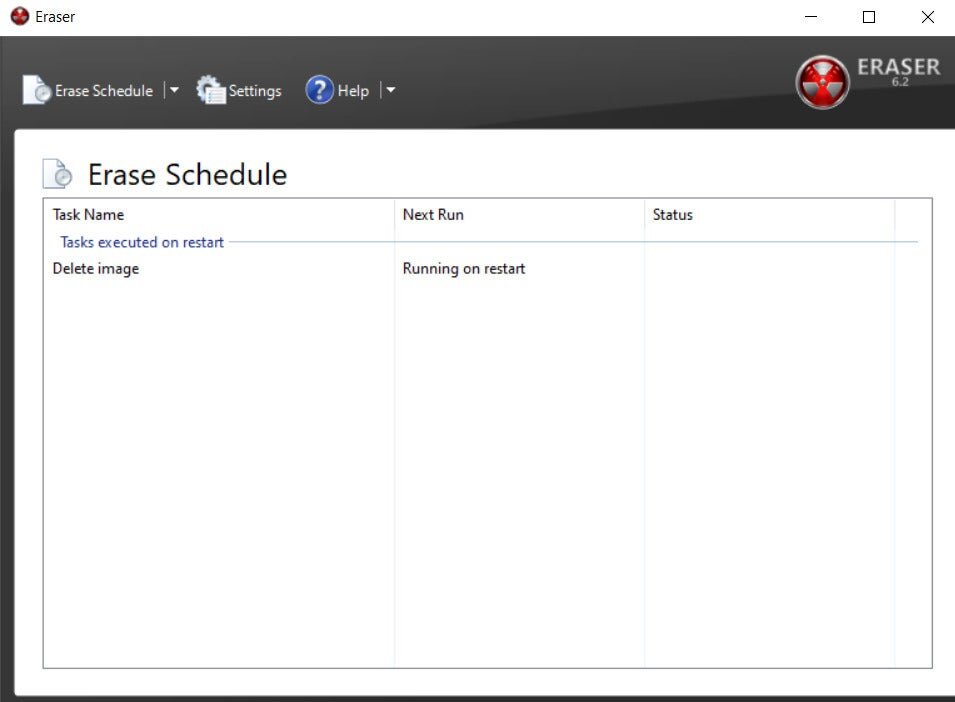Click the Settings toolbar label
Viewport: 955px width, 702px height.
255,91
